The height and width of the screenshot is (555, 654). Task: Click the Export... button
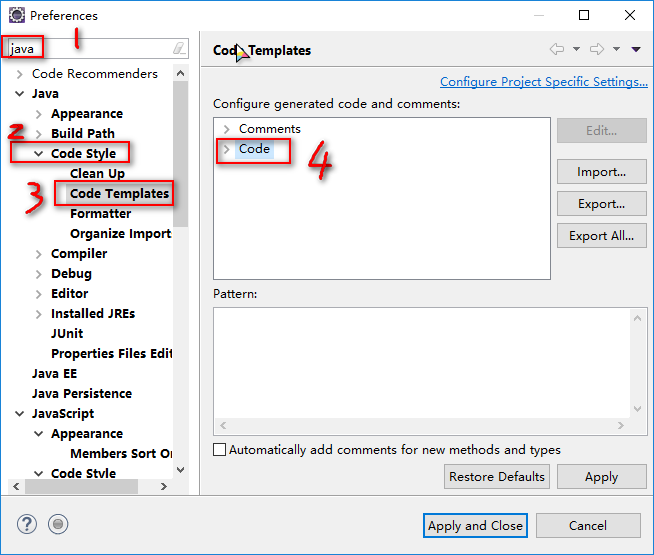tap(602, 203)
